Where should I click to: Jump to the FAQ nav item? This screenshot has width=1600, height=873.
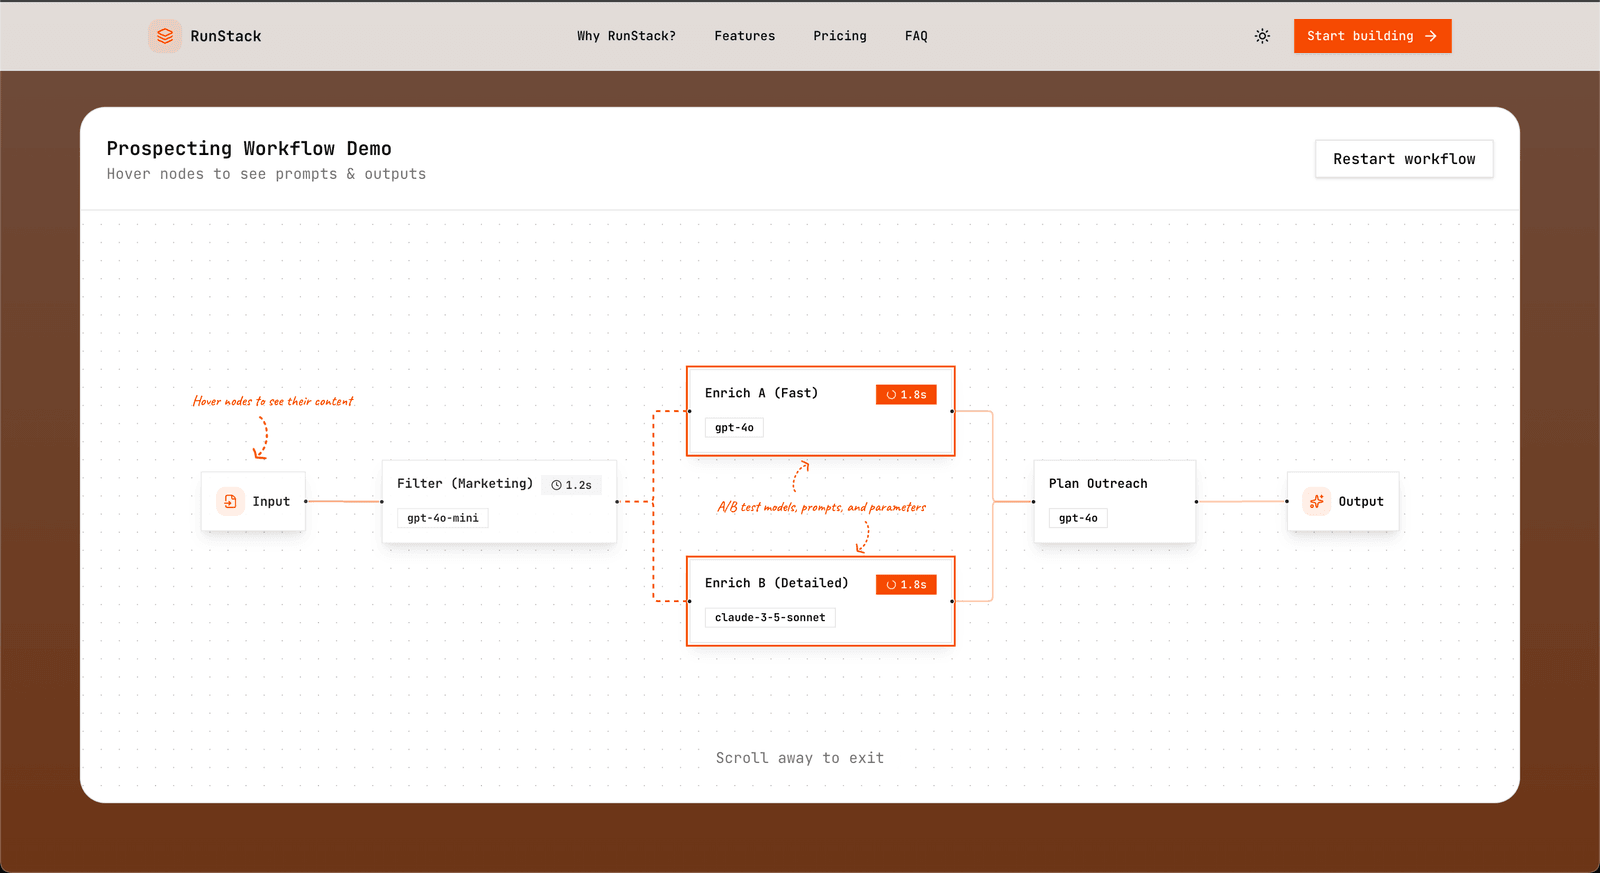point(916,36)
